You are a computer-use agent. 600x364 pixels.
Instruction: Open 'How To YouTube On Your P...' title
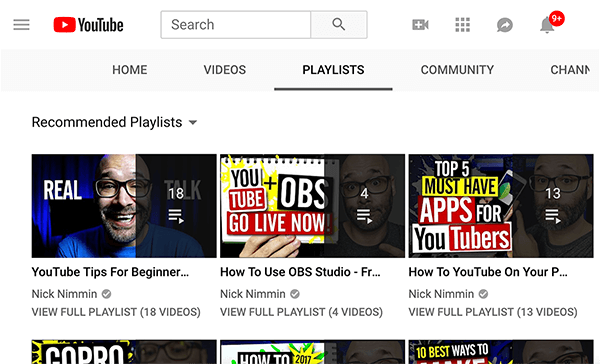click(x=488, y=272)
